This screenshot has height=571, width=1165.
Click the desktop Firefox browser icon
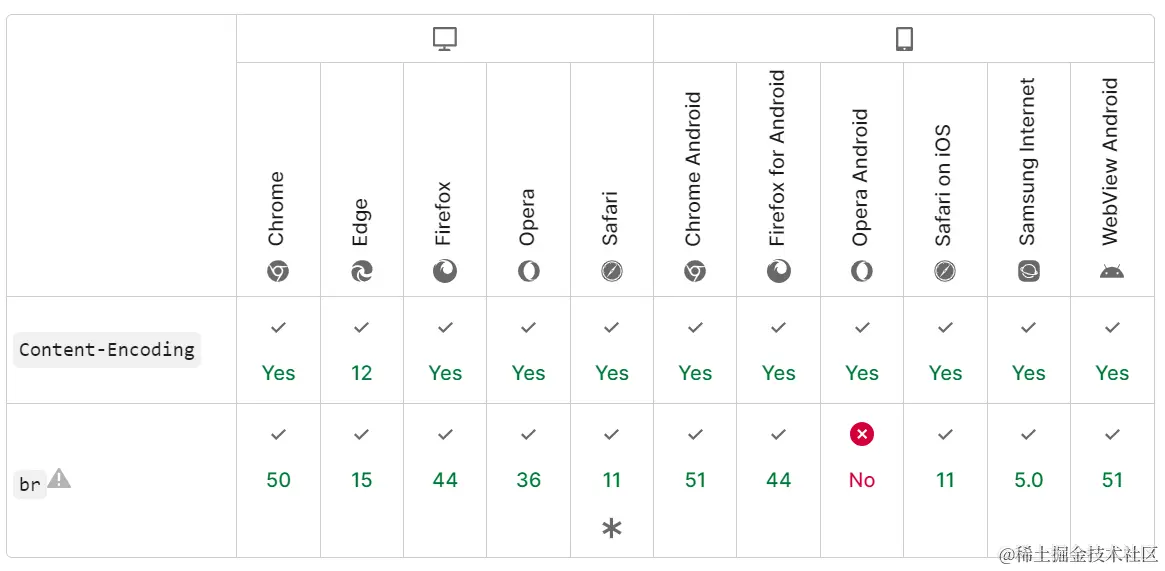pyautogui.click(x=445, y=271)
